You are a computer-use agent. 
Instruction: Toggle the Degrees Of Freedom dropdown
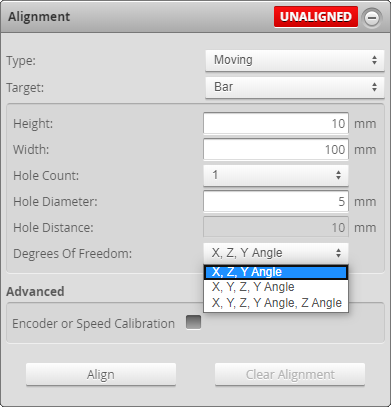click(x=276, y=253)
